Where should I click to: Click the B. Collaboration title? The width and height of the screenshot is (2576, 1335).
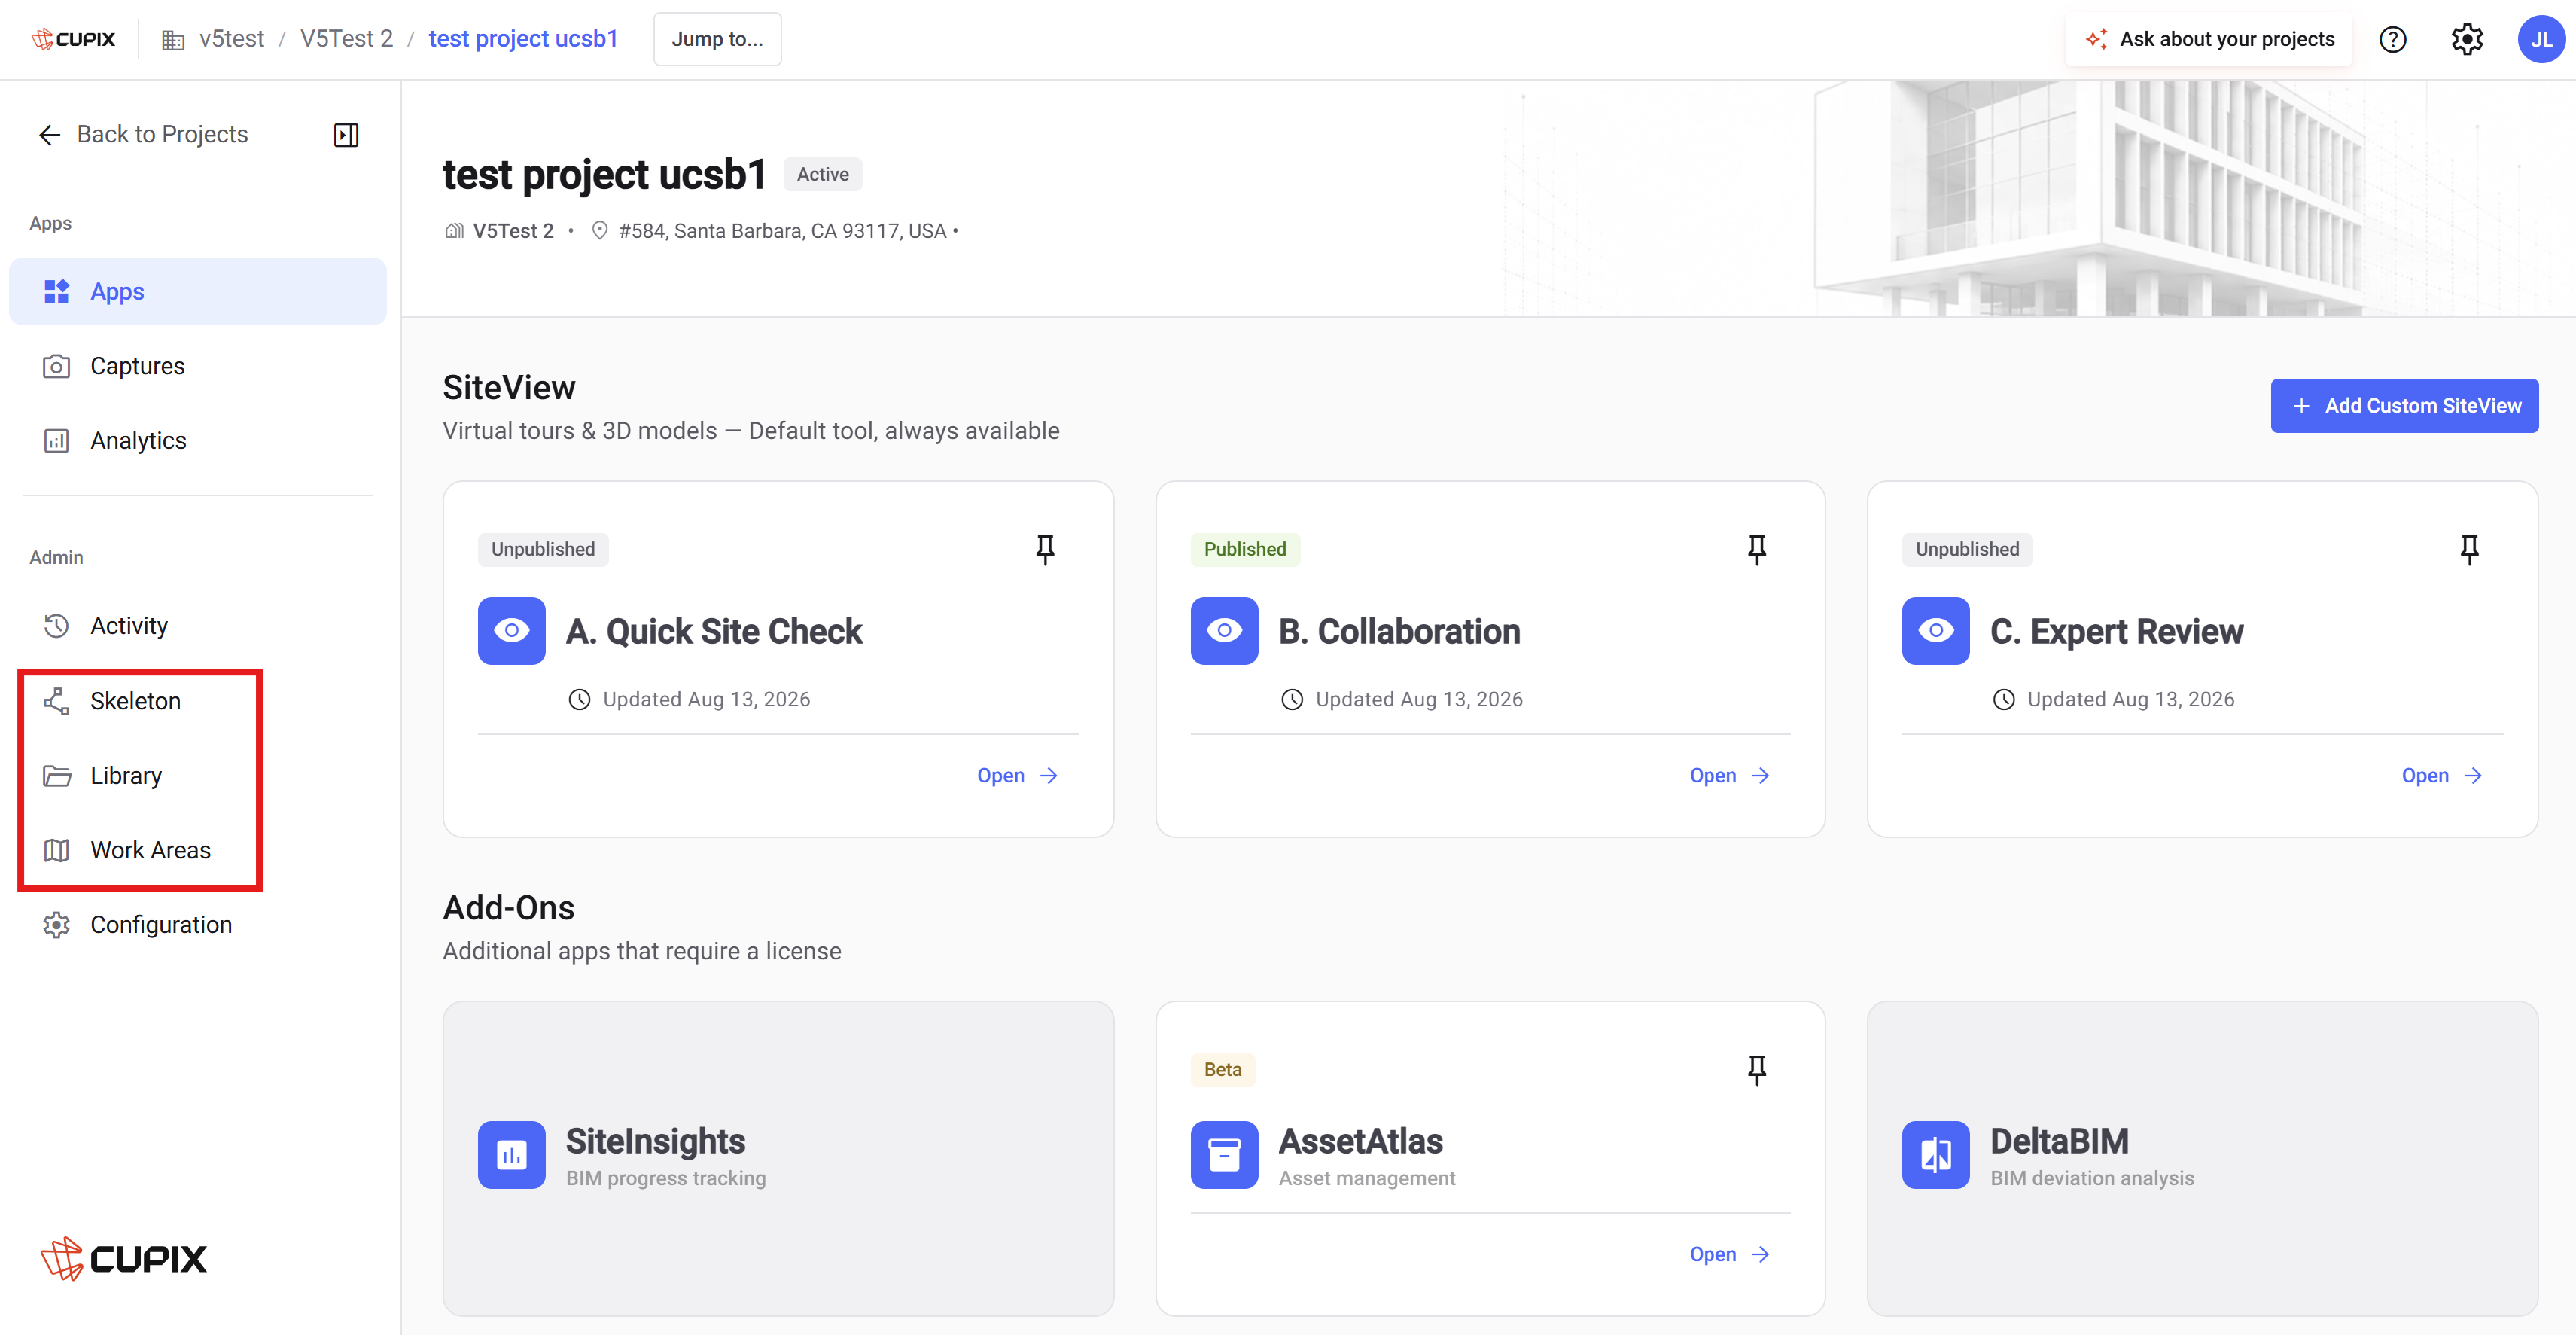[x=1399, y=632]
